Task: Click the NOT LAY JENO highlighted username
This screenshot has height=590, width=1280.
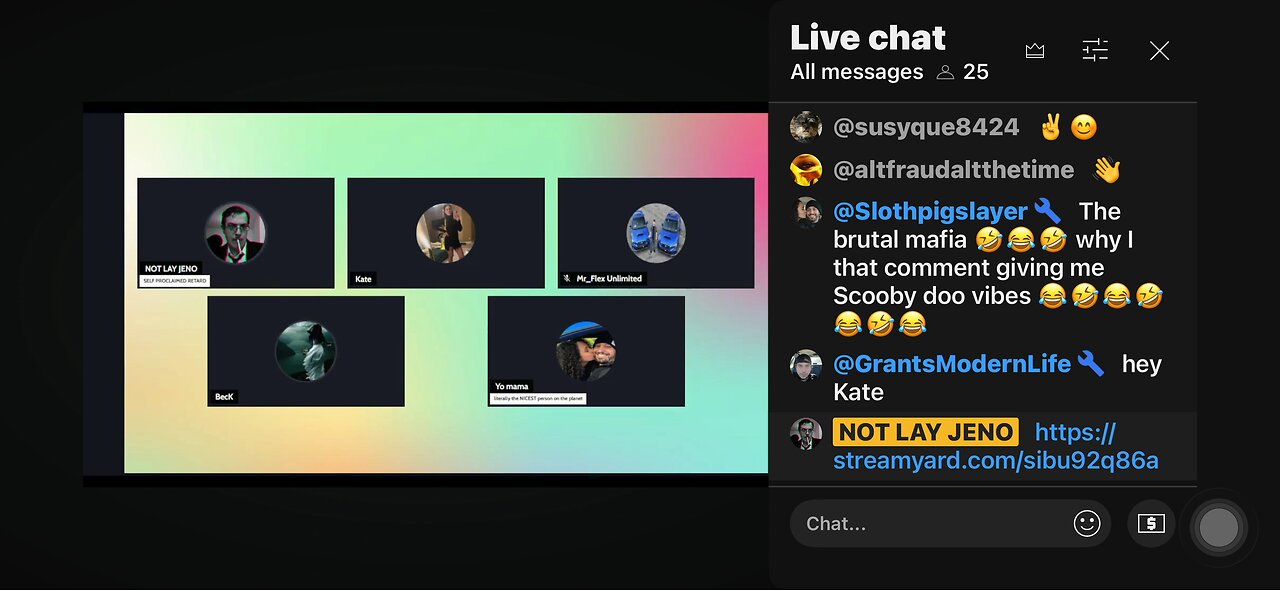Action: [925, 432]
